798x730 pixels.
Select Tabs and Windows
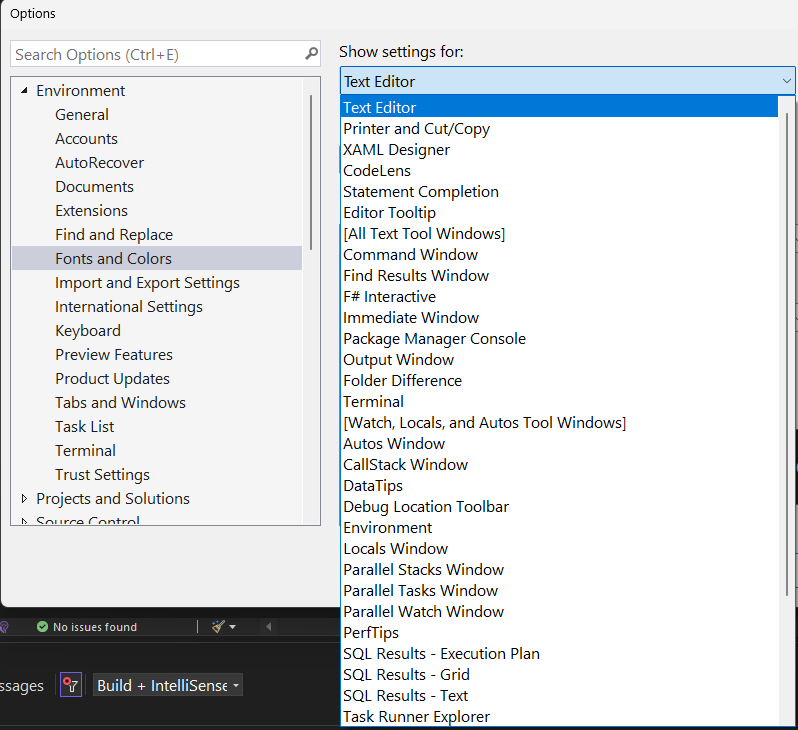pyautogui.click(x=121, y=402)
